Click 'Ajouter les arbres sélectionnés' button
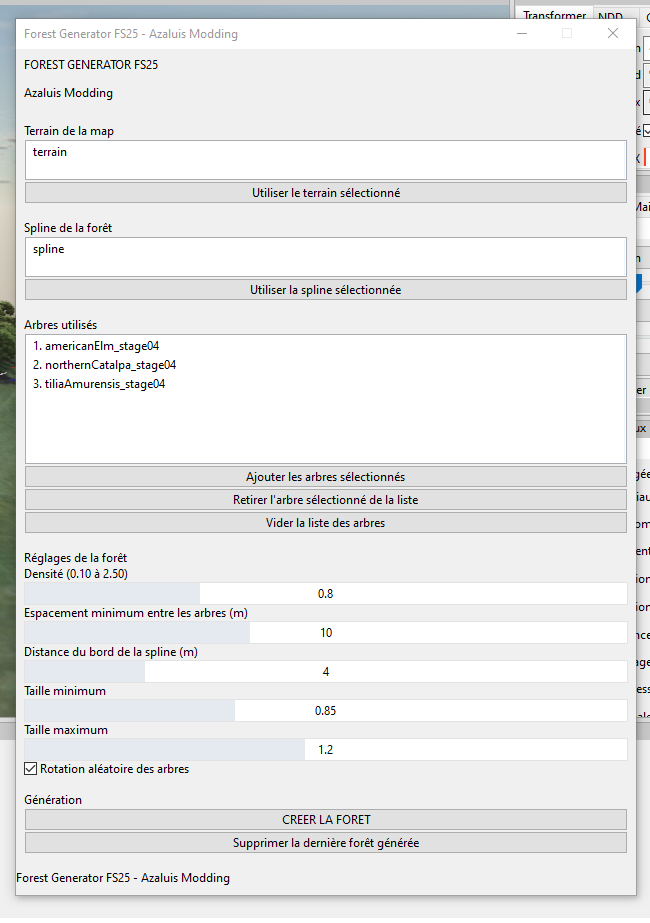Screen dimensions: 650x923 point(326,477)
